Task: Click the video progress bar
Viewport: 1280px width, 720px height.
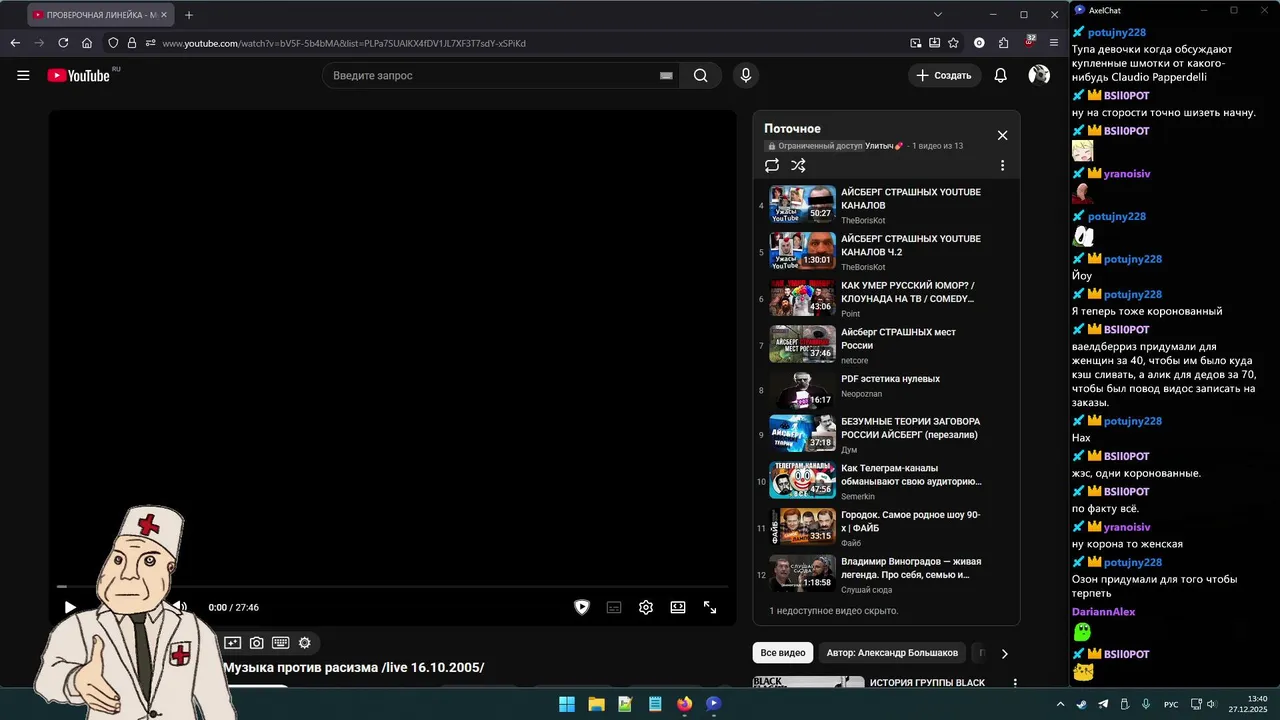Action: pyautogui.click(x=392, y=587)
